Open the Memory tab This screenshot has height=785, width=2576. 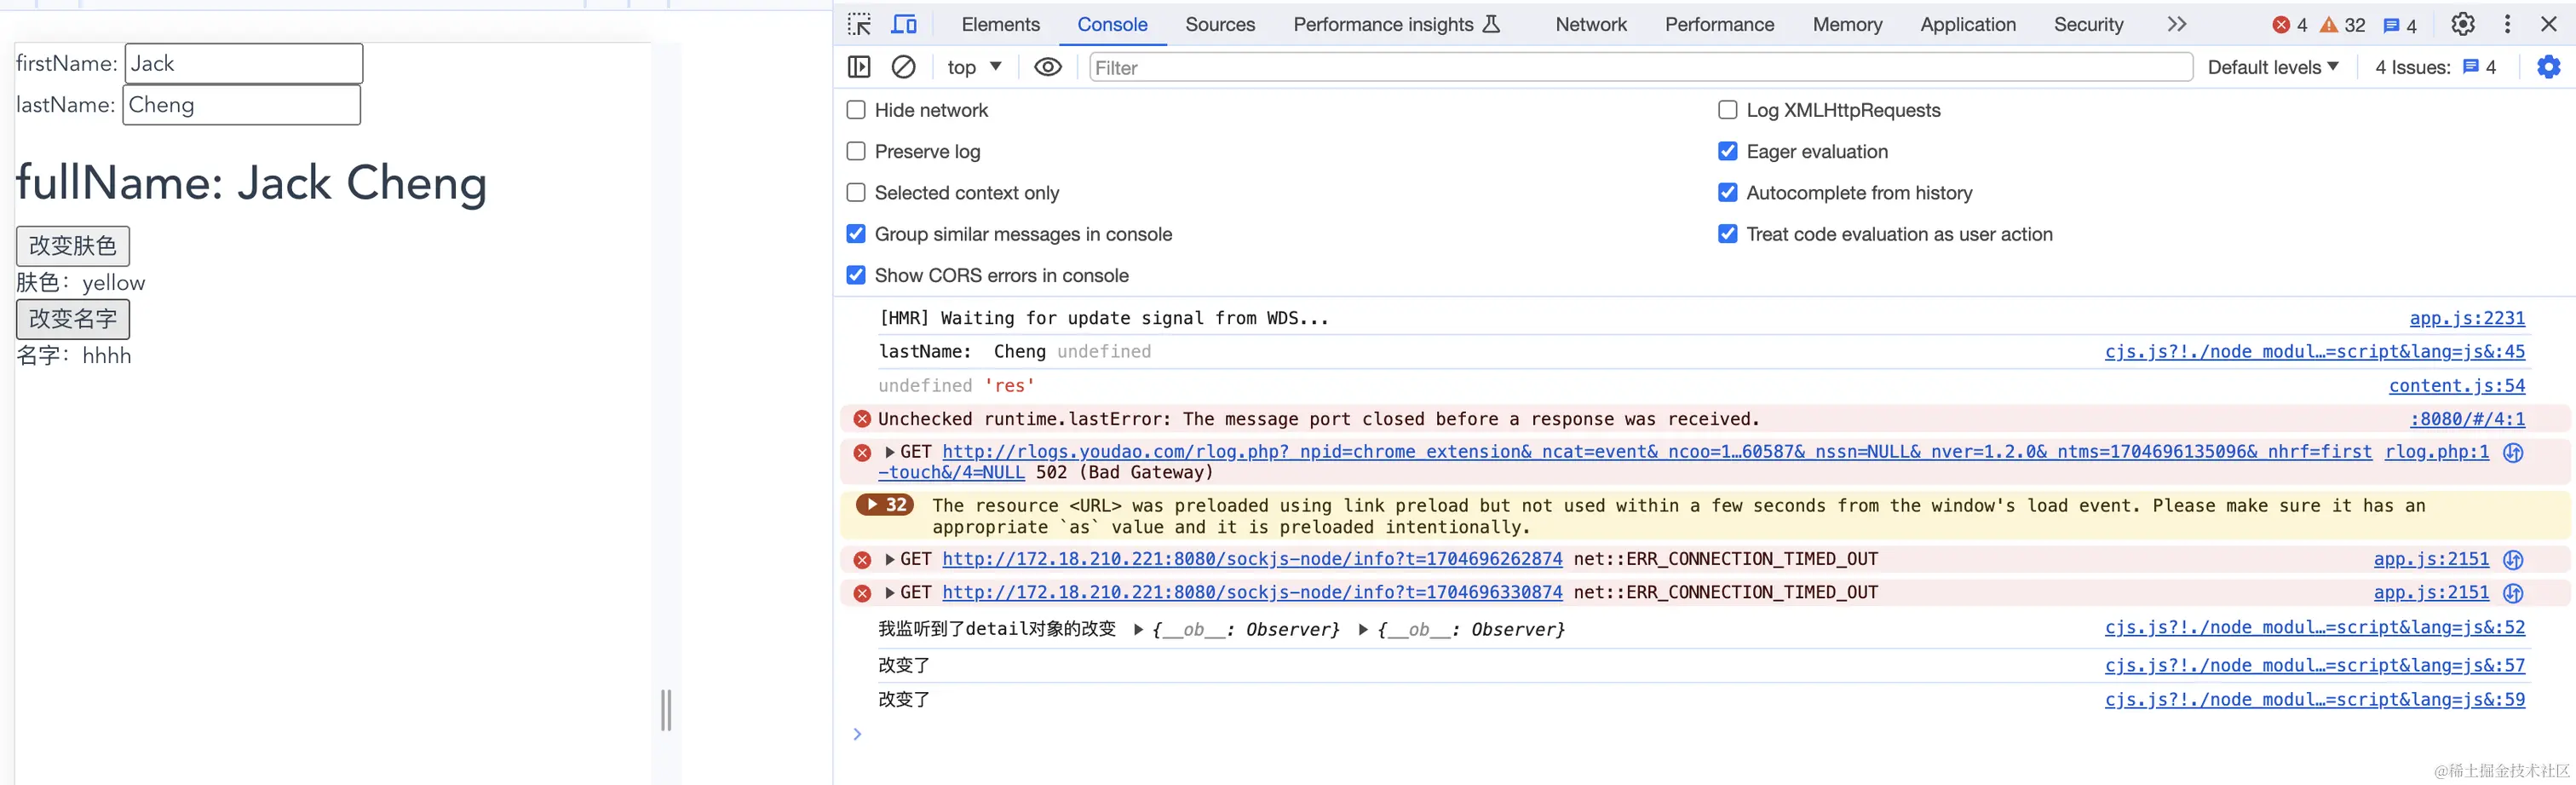pos(1847,24)
